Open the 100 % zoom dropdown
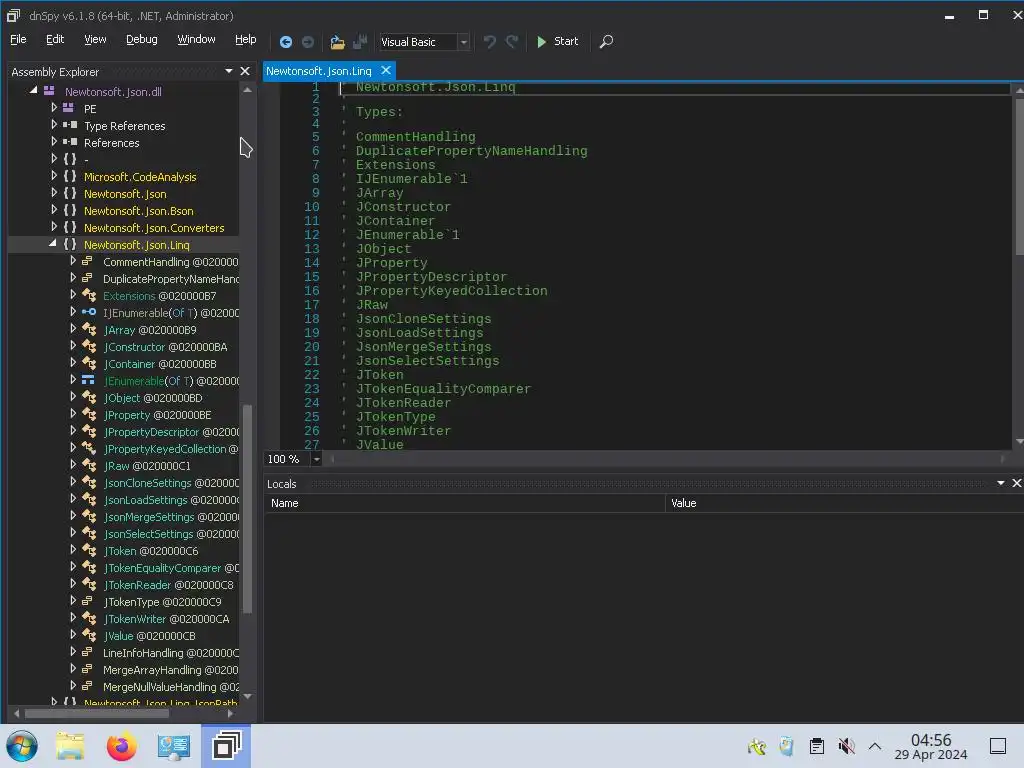The width and height of the screenshot is (1024, 768). point(316,459)
